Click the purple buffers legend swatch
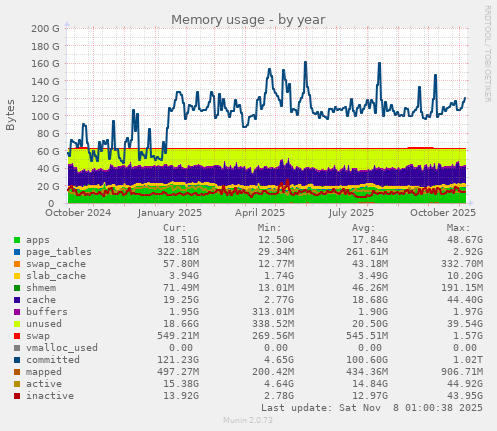This screenshot has height=431, width=497. (17, 312)
